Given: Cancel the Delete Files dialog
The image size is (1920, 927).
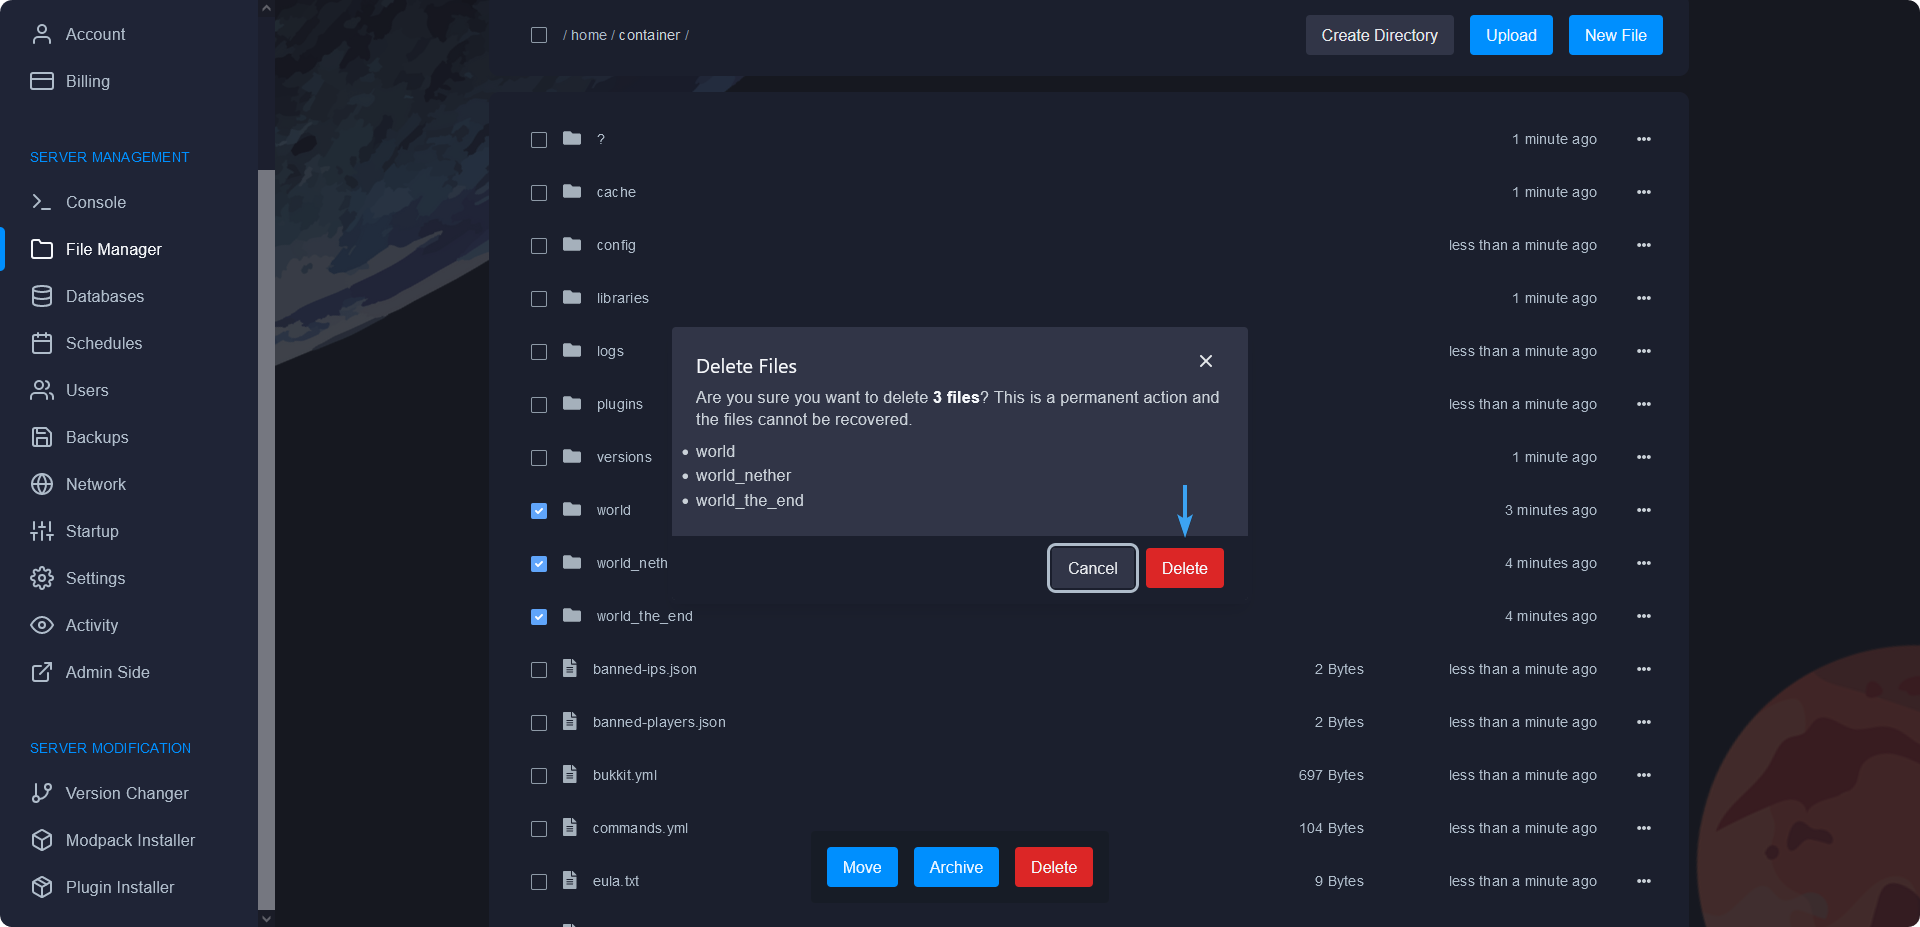Looking at the screenshot, I should (x=1093, y=568).
